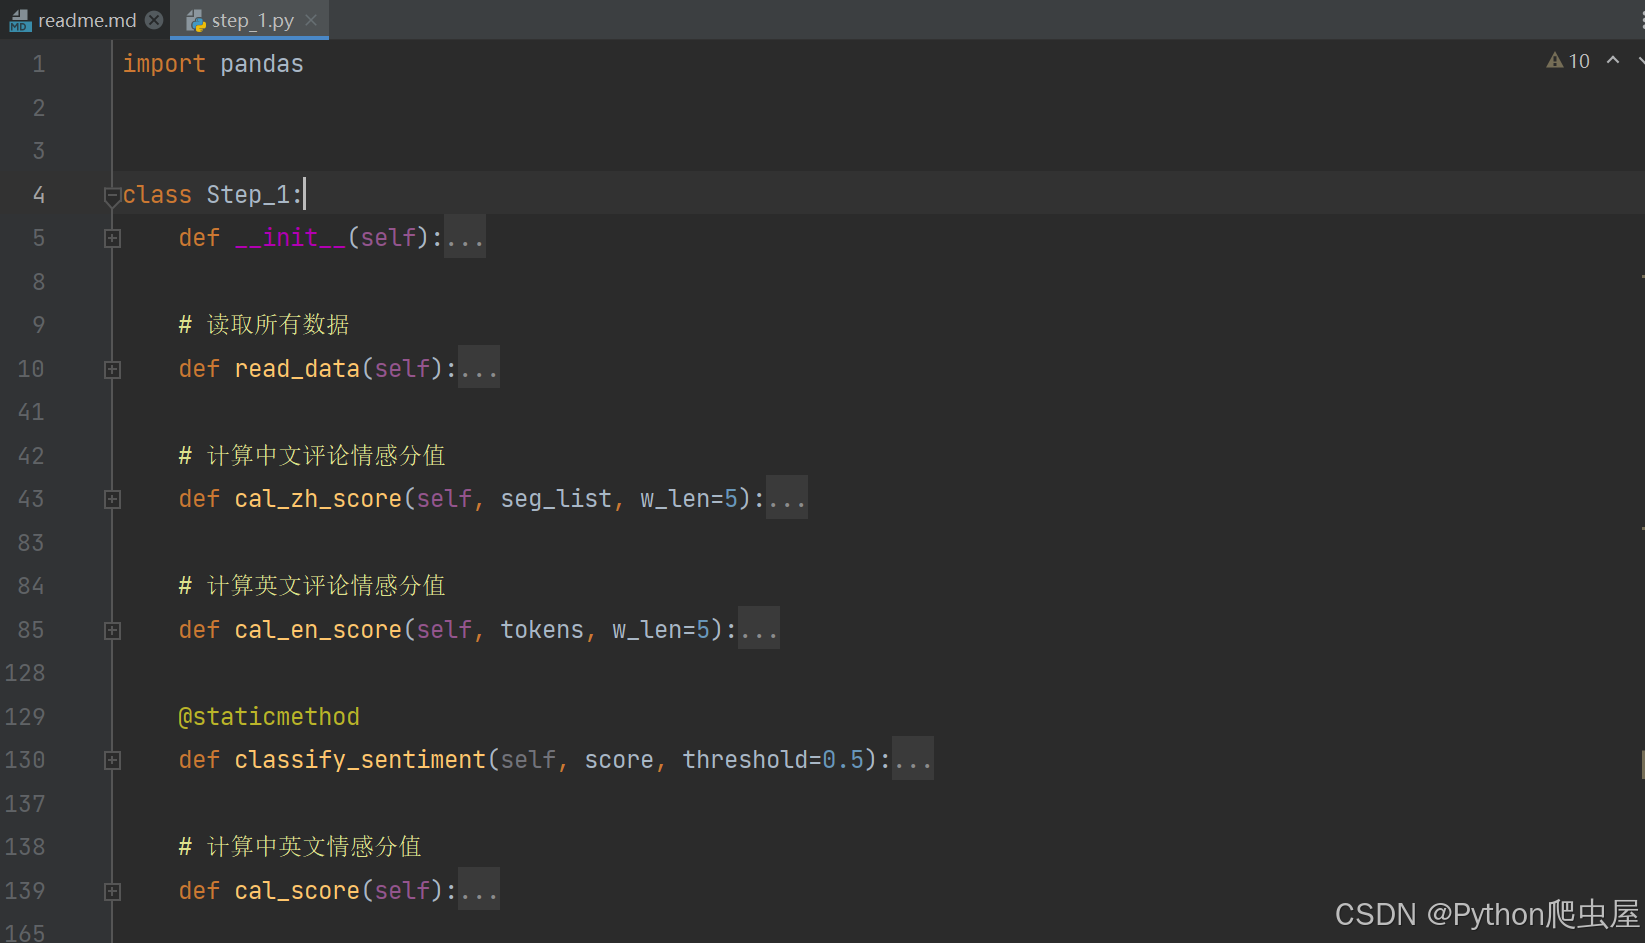Click the 'classify_sentiment' function name
Viewport: 1645px width, 943px height.
pos(360,759)
